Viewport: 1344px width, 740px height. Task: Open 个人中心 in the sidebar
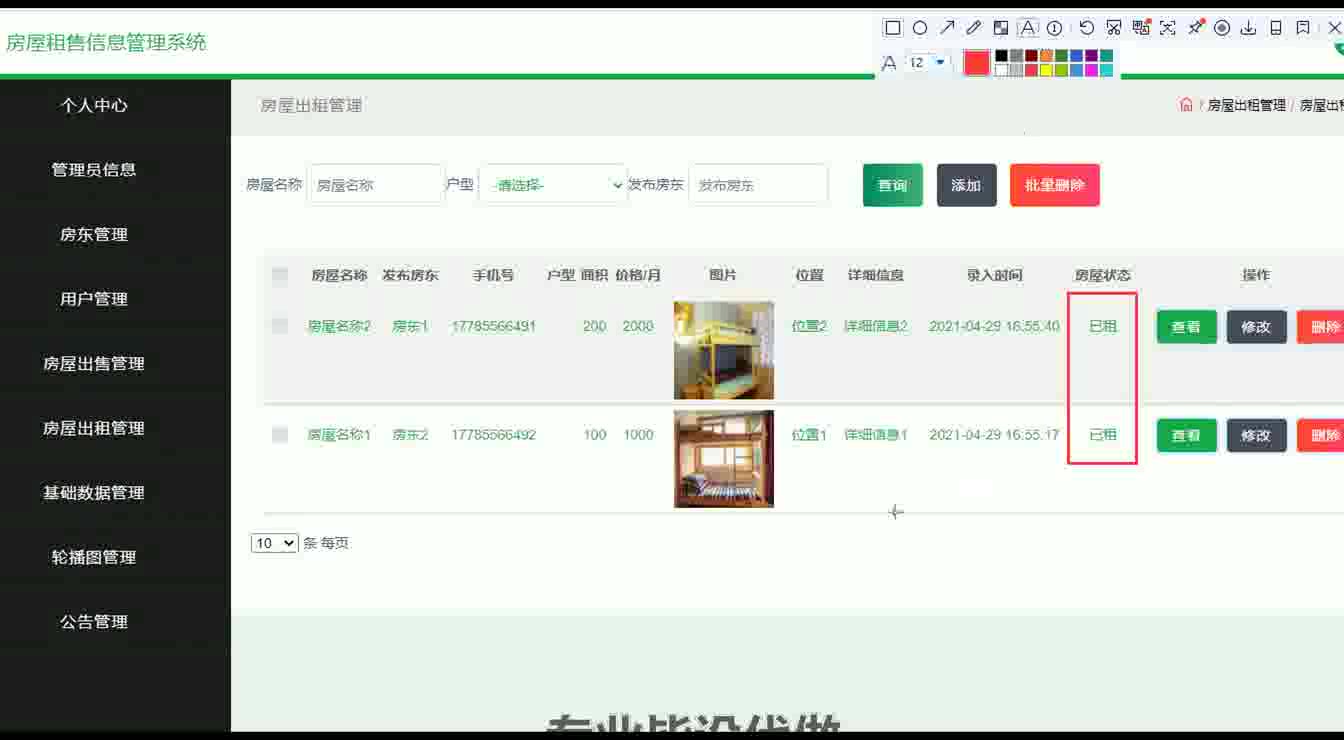coord(94,105)
